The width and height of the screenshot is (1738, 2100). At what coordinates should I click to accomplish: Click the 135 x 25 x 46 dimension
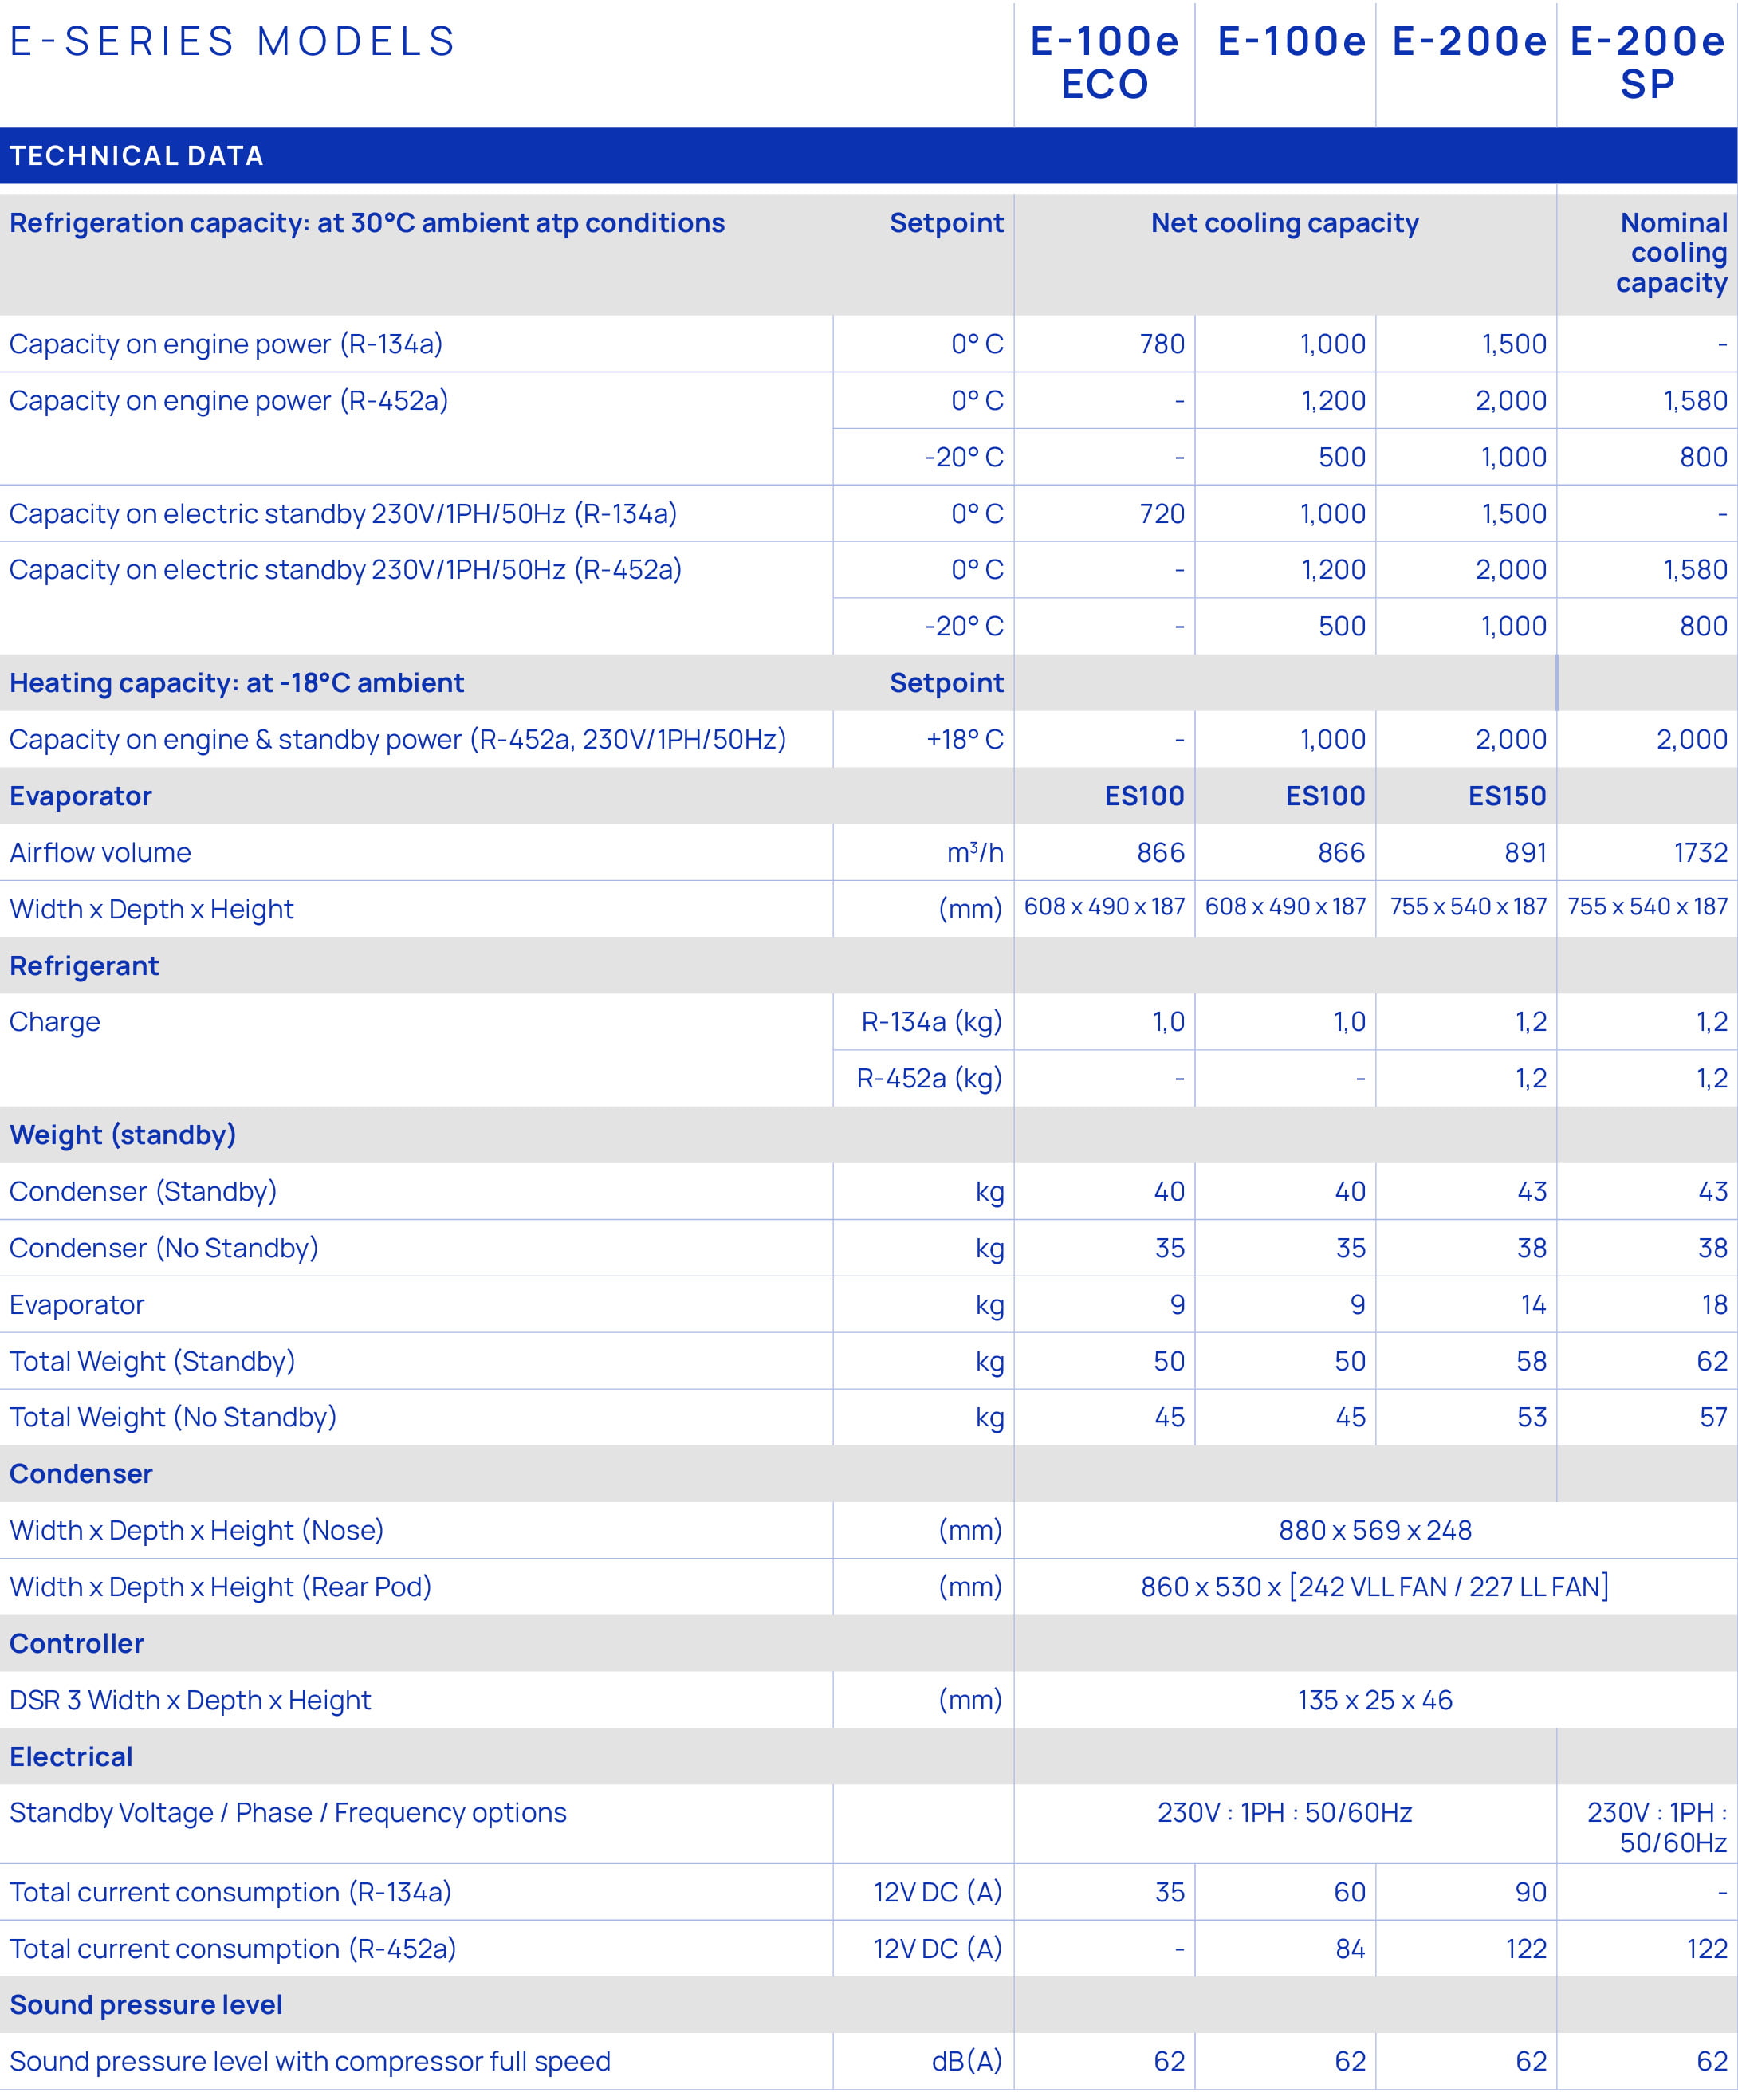pyautogui.click(x=1375, y=1700)
